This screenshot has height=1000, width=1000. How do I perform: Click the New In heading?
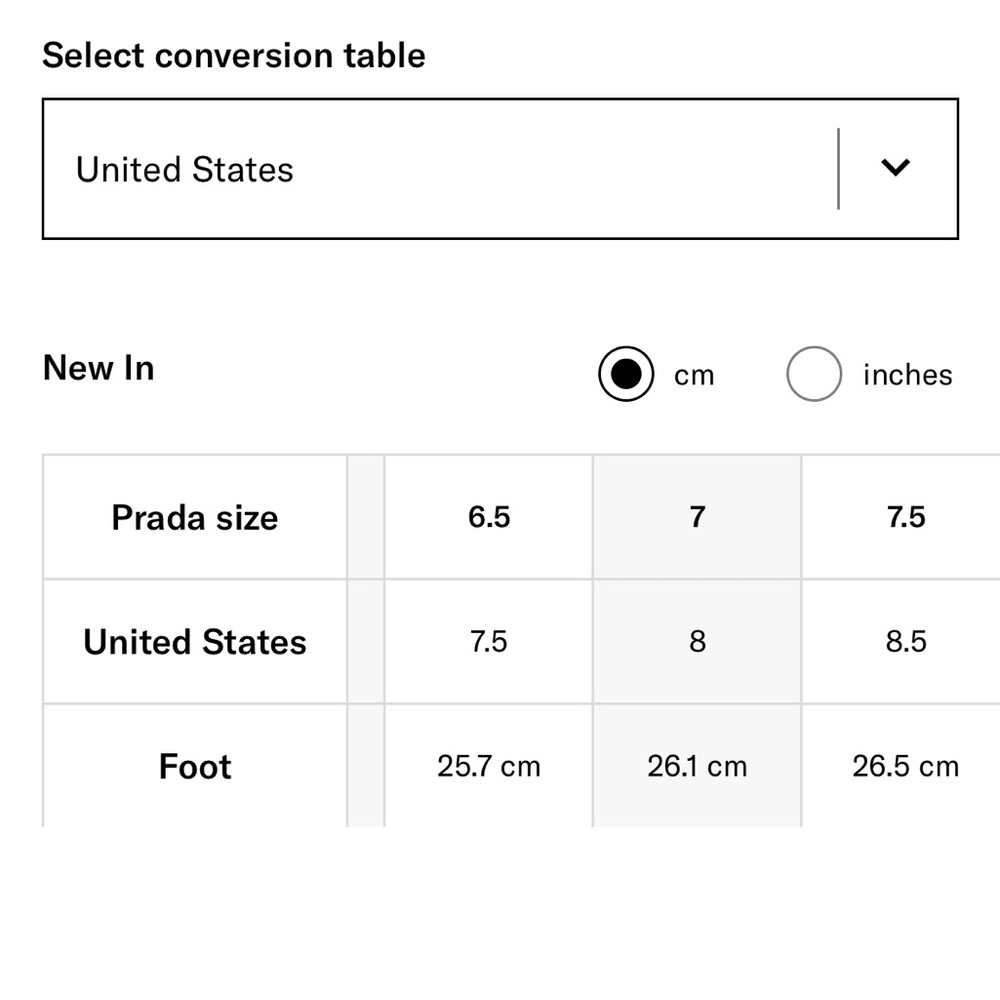[x=99, y=368]
